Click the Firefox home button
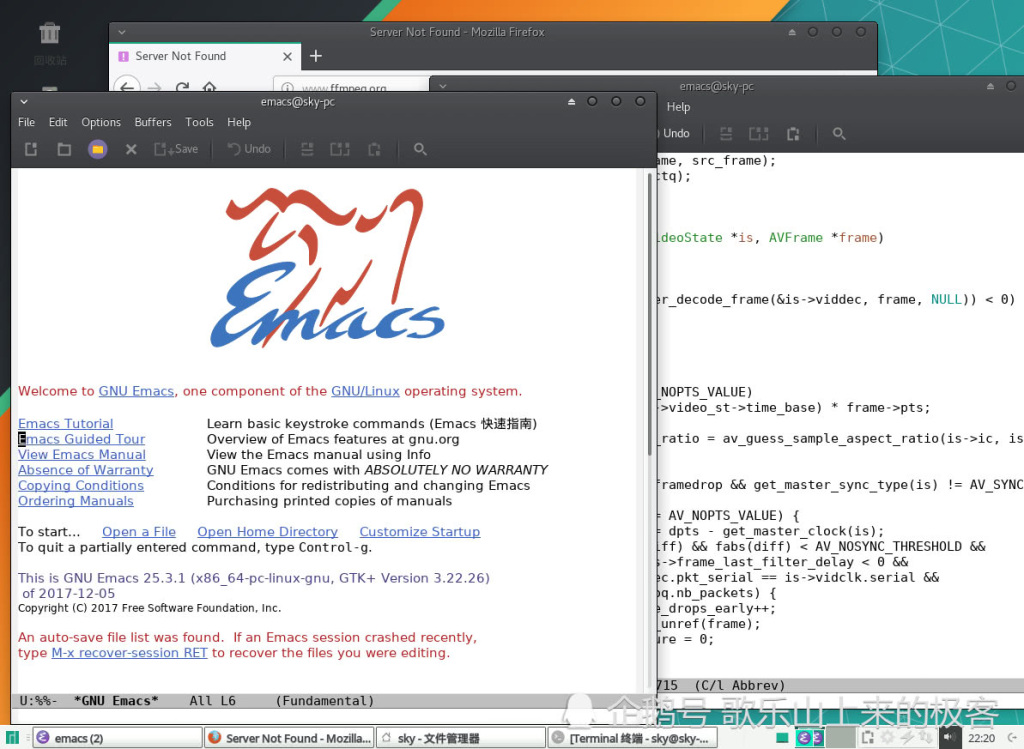1024x749 pixels. 209,87
